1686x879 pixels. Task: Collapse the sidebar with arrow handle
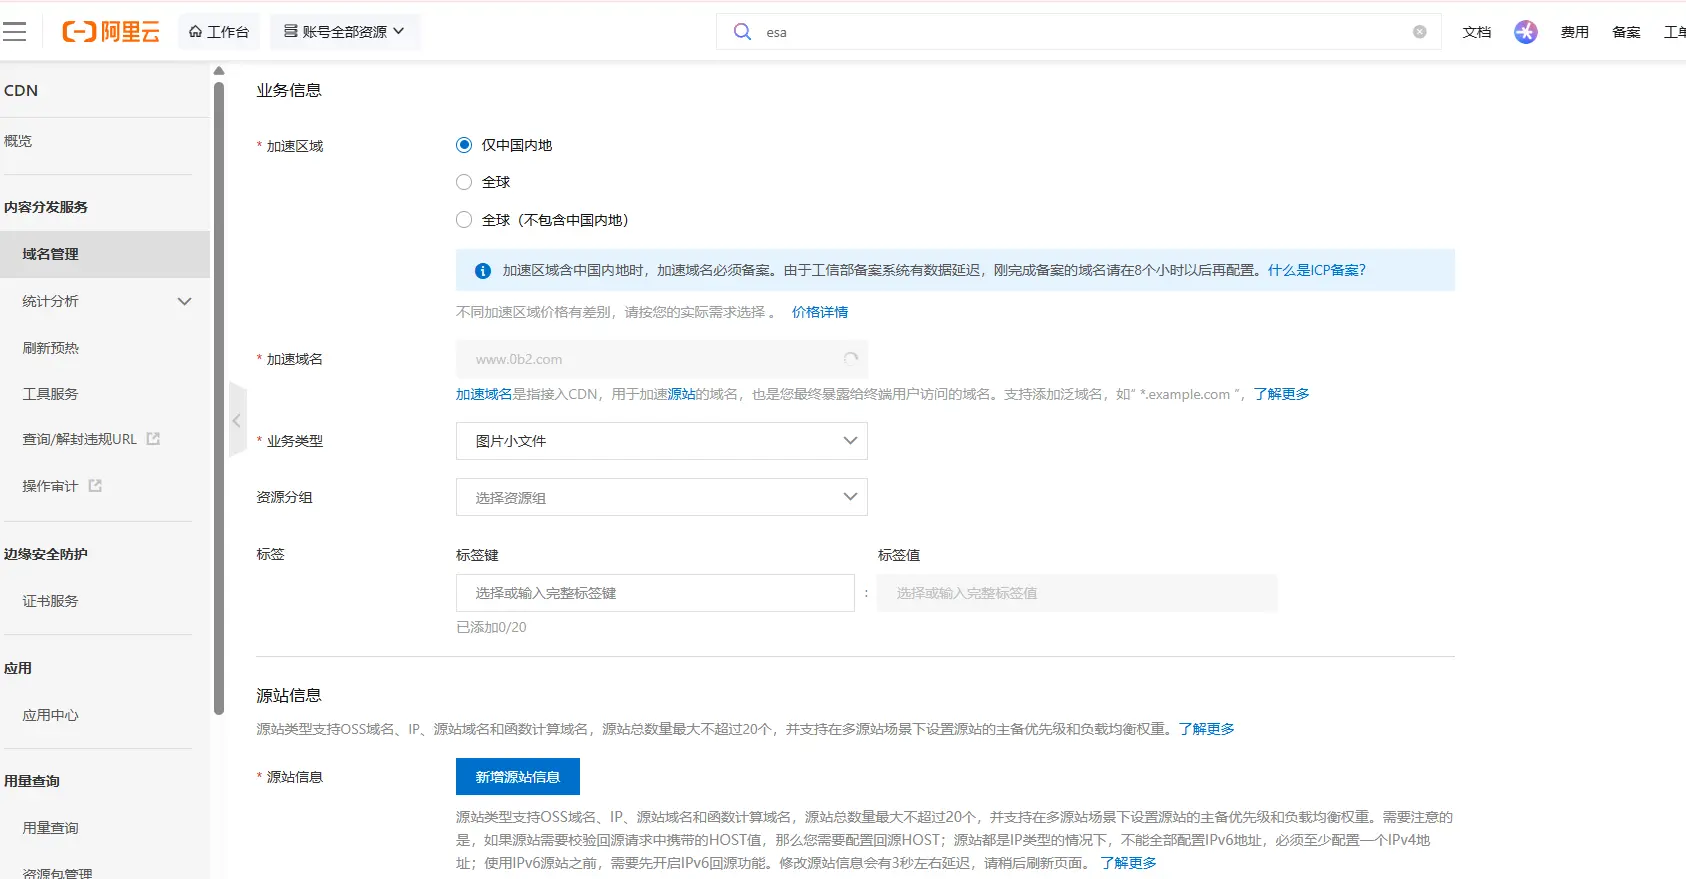click(237, 420)
